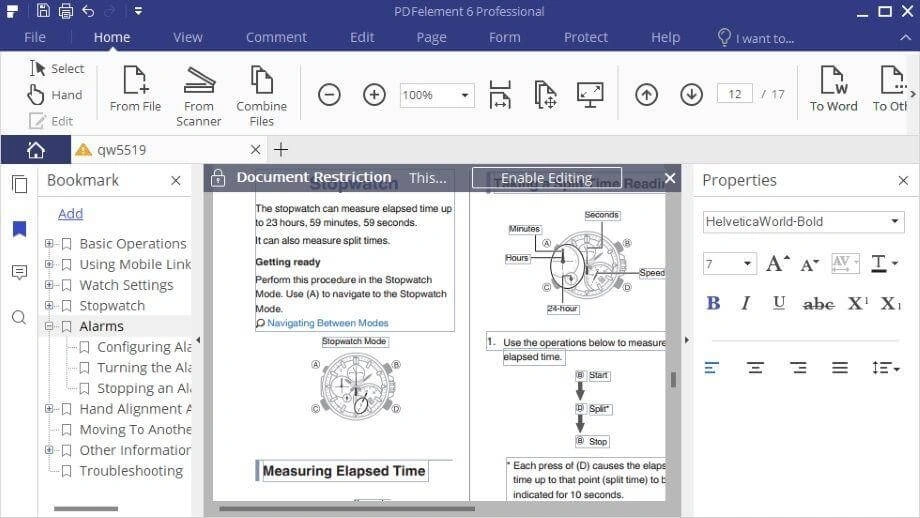Close the Bookmark panel

coord(175,181)
